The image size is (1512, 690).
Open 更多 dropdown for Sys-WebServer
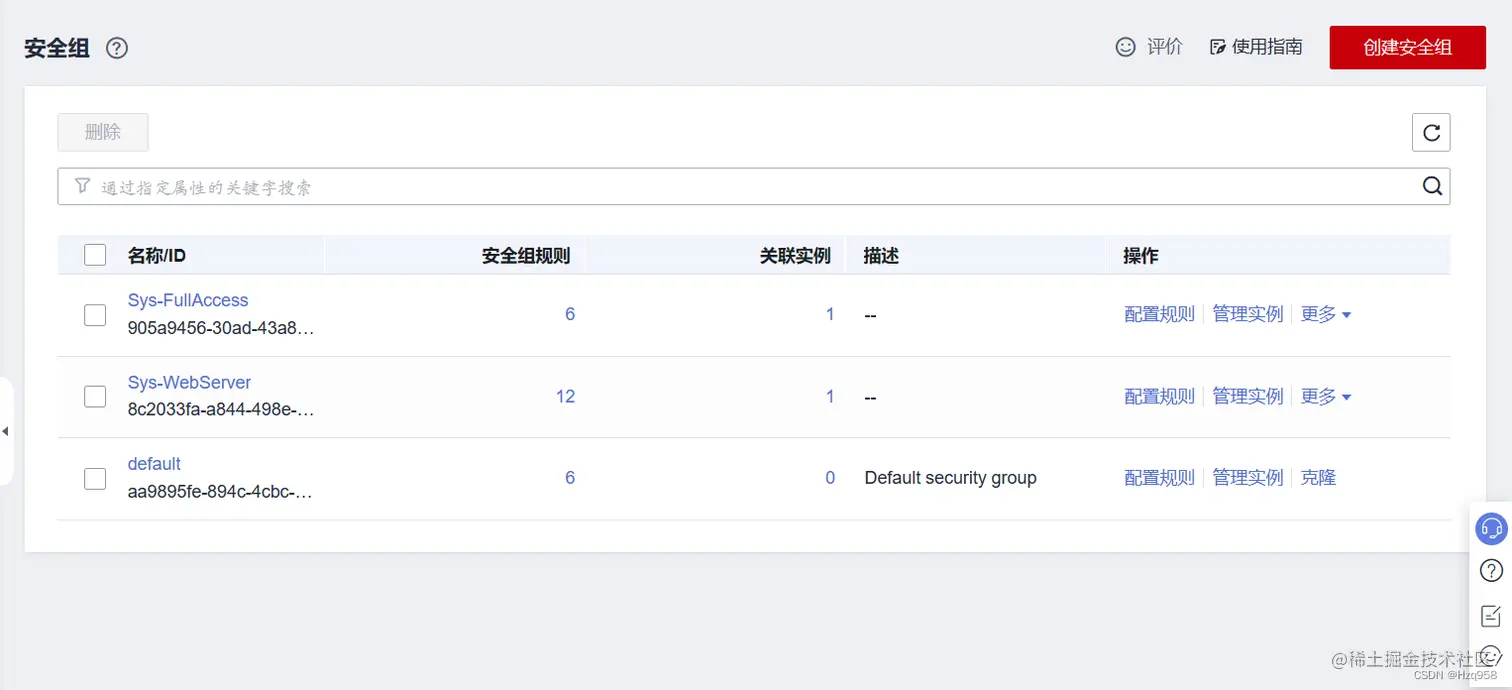tap(1326, 397)
